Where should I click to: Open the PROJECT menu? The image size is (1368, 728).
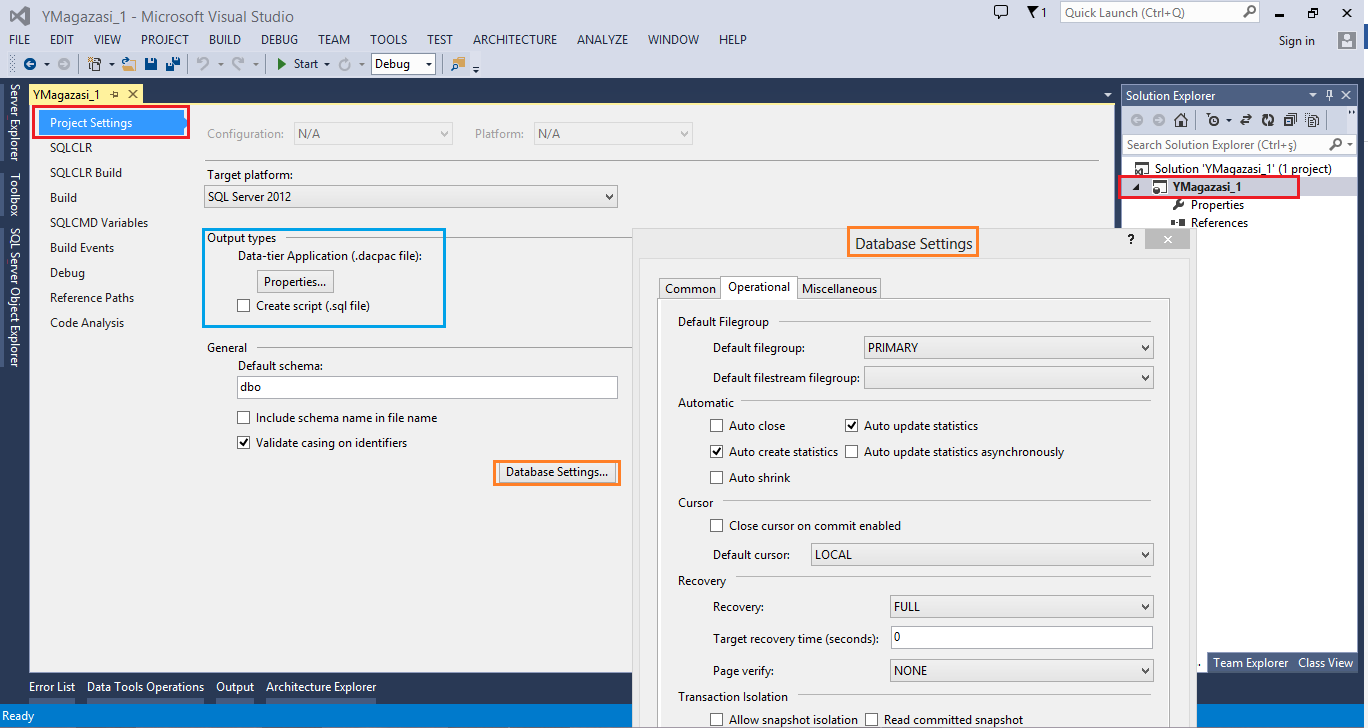[165, 40]
